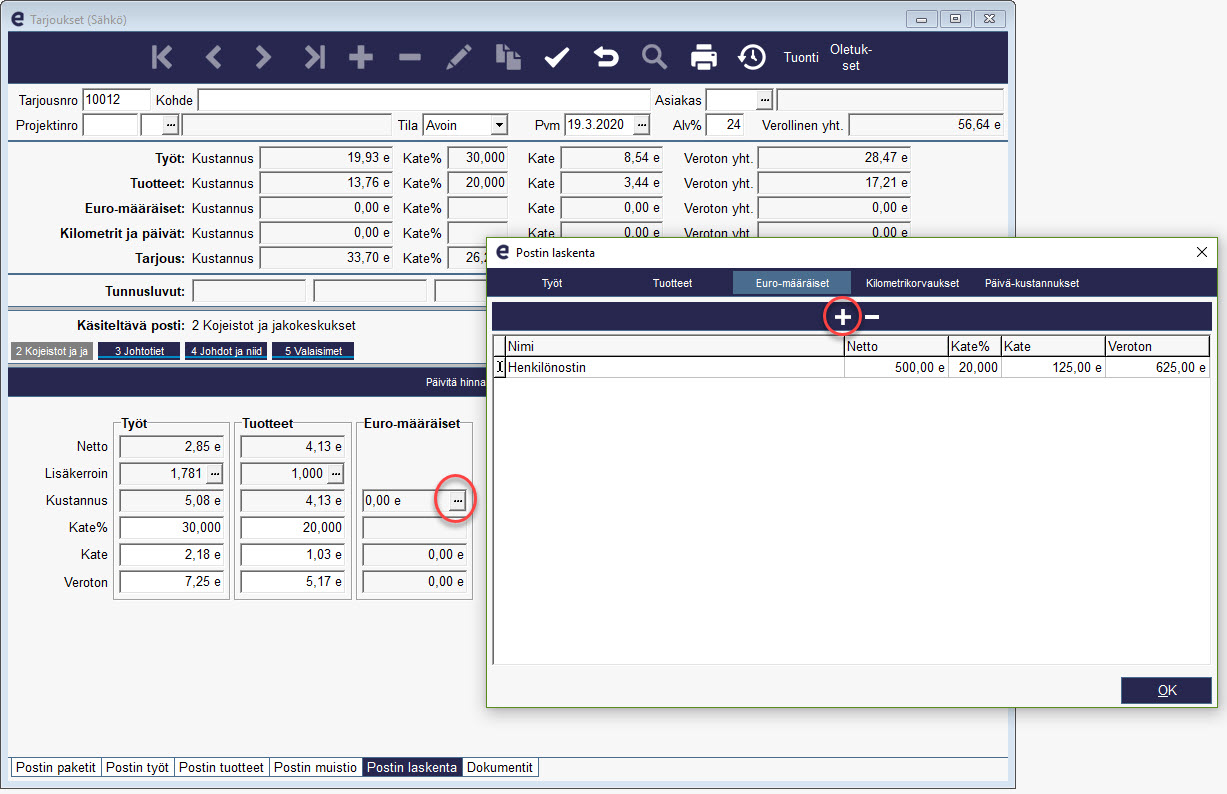Click Netto cell 500,00 e
Viewport: 1227px width, 794px height.
(x=896, y=367)
